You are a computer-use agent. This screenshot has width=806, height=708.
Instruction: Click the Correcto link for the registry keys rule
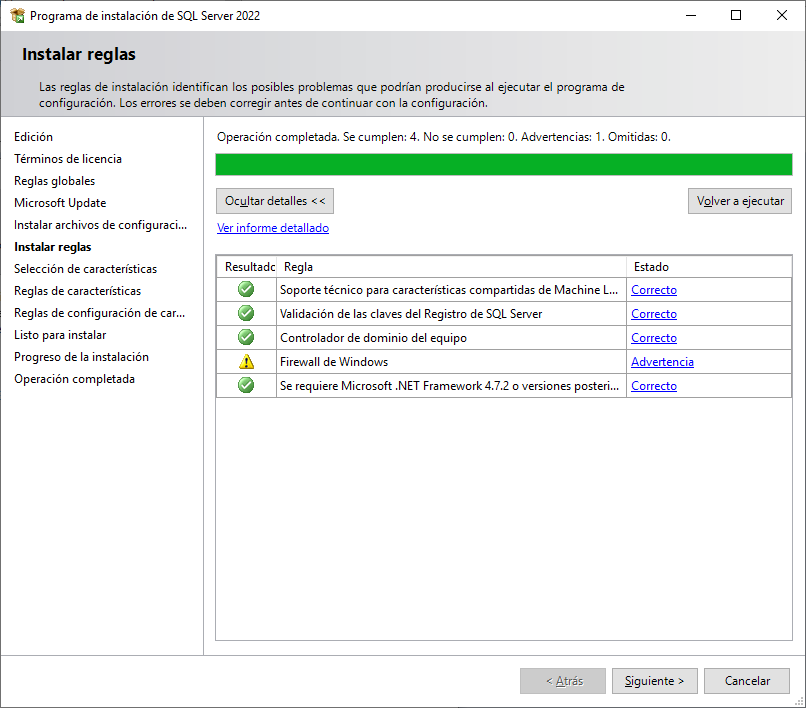tap(653, 313)
